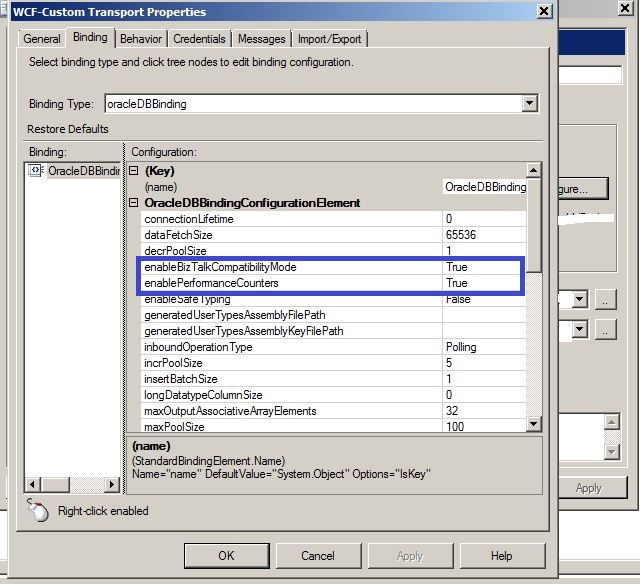Open the lower dropdown in background window
640x584 pixels.
579,329
